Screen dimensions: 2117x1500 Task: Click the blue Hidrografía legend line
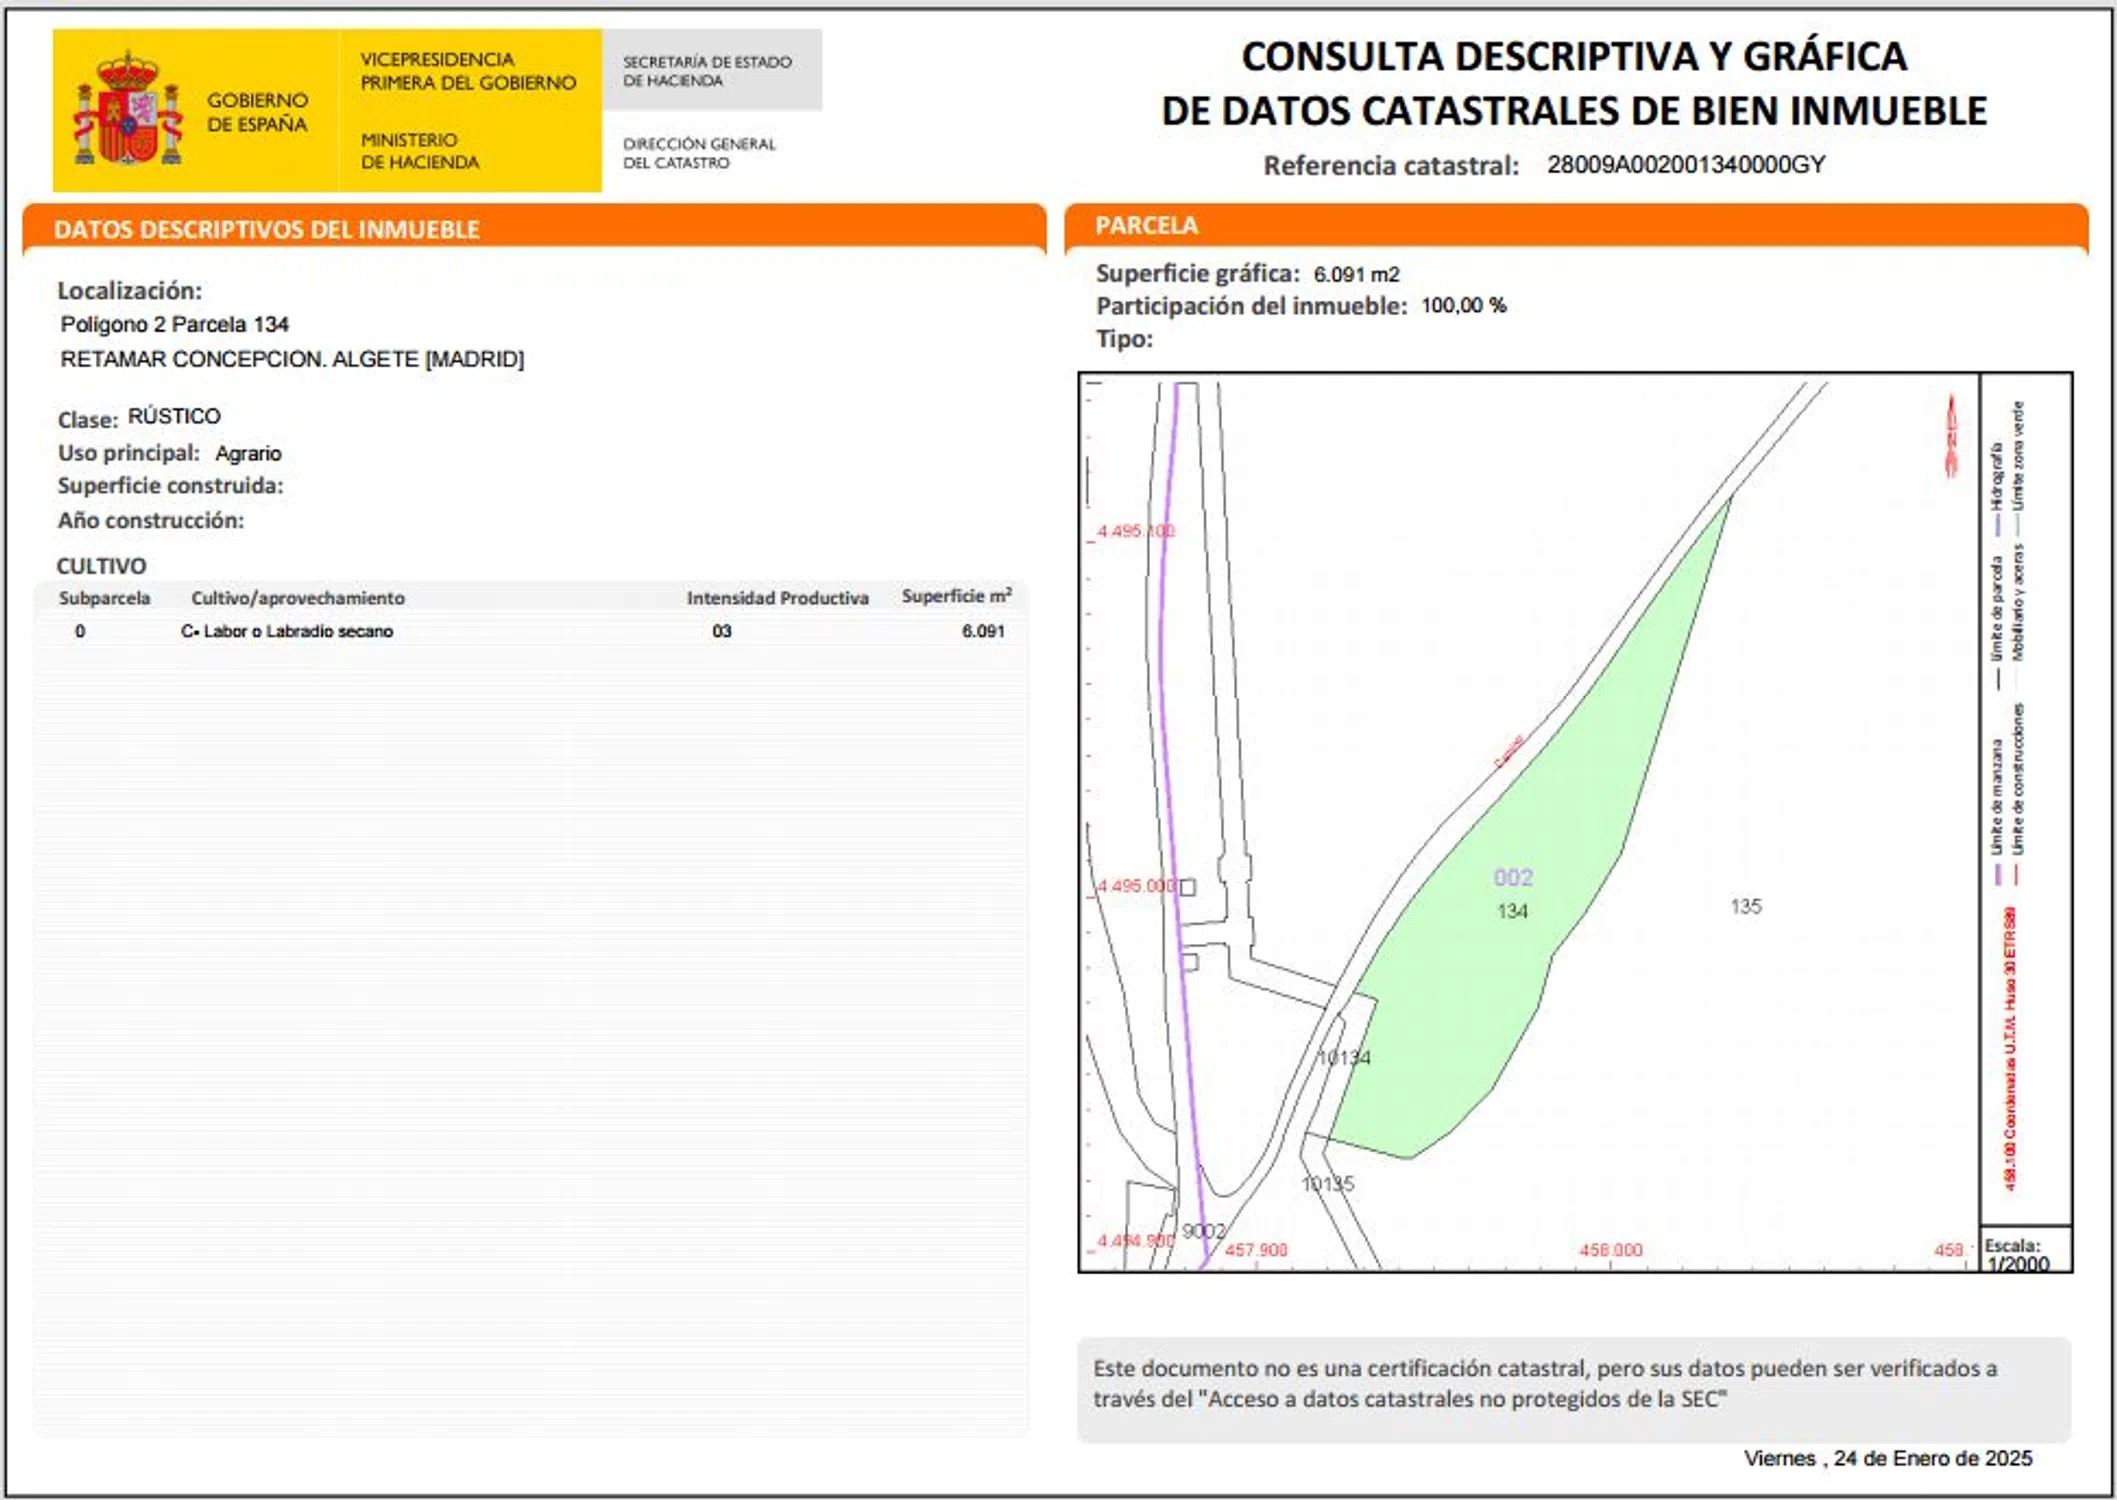[x=1997, y=524]
